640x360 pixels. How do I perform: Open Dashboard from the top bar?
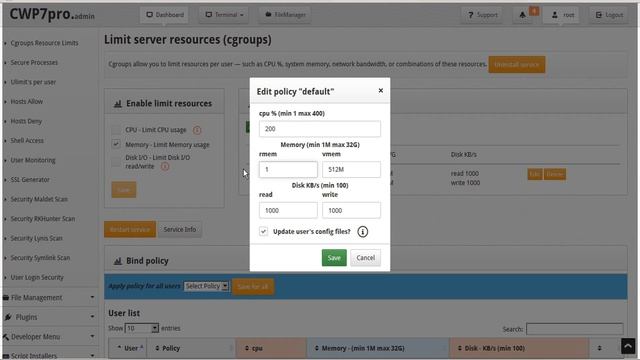164,15
